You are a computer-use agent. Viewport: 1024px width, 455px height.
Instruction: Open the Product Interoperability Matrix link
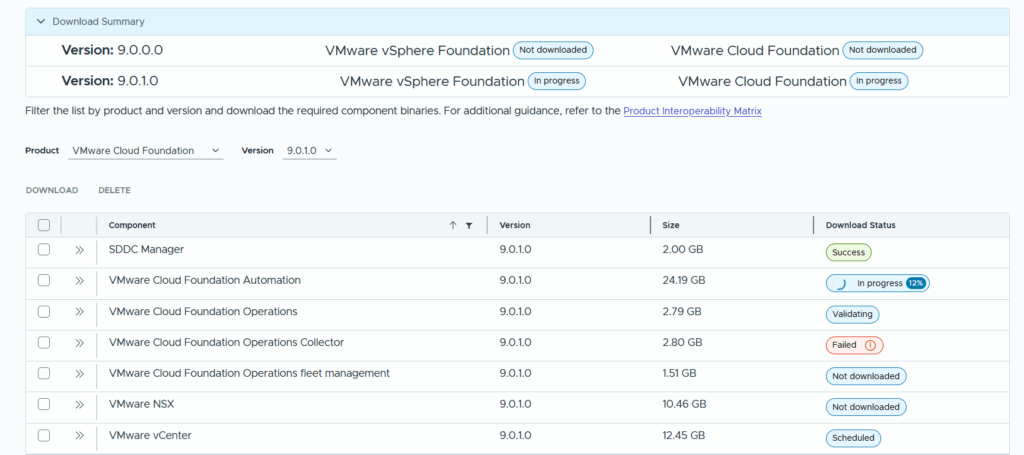[692, 111]
